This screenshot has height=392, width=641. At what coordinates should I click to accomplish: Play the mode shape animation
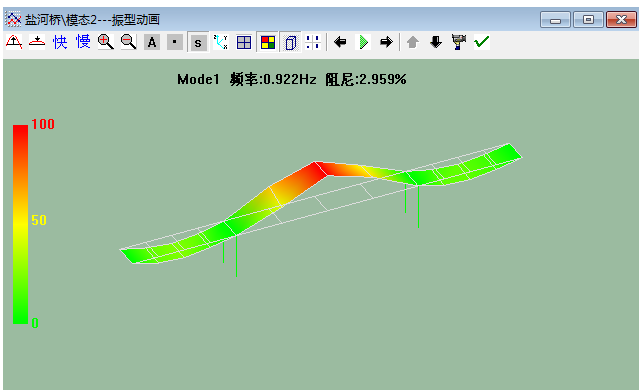(363, 42)
